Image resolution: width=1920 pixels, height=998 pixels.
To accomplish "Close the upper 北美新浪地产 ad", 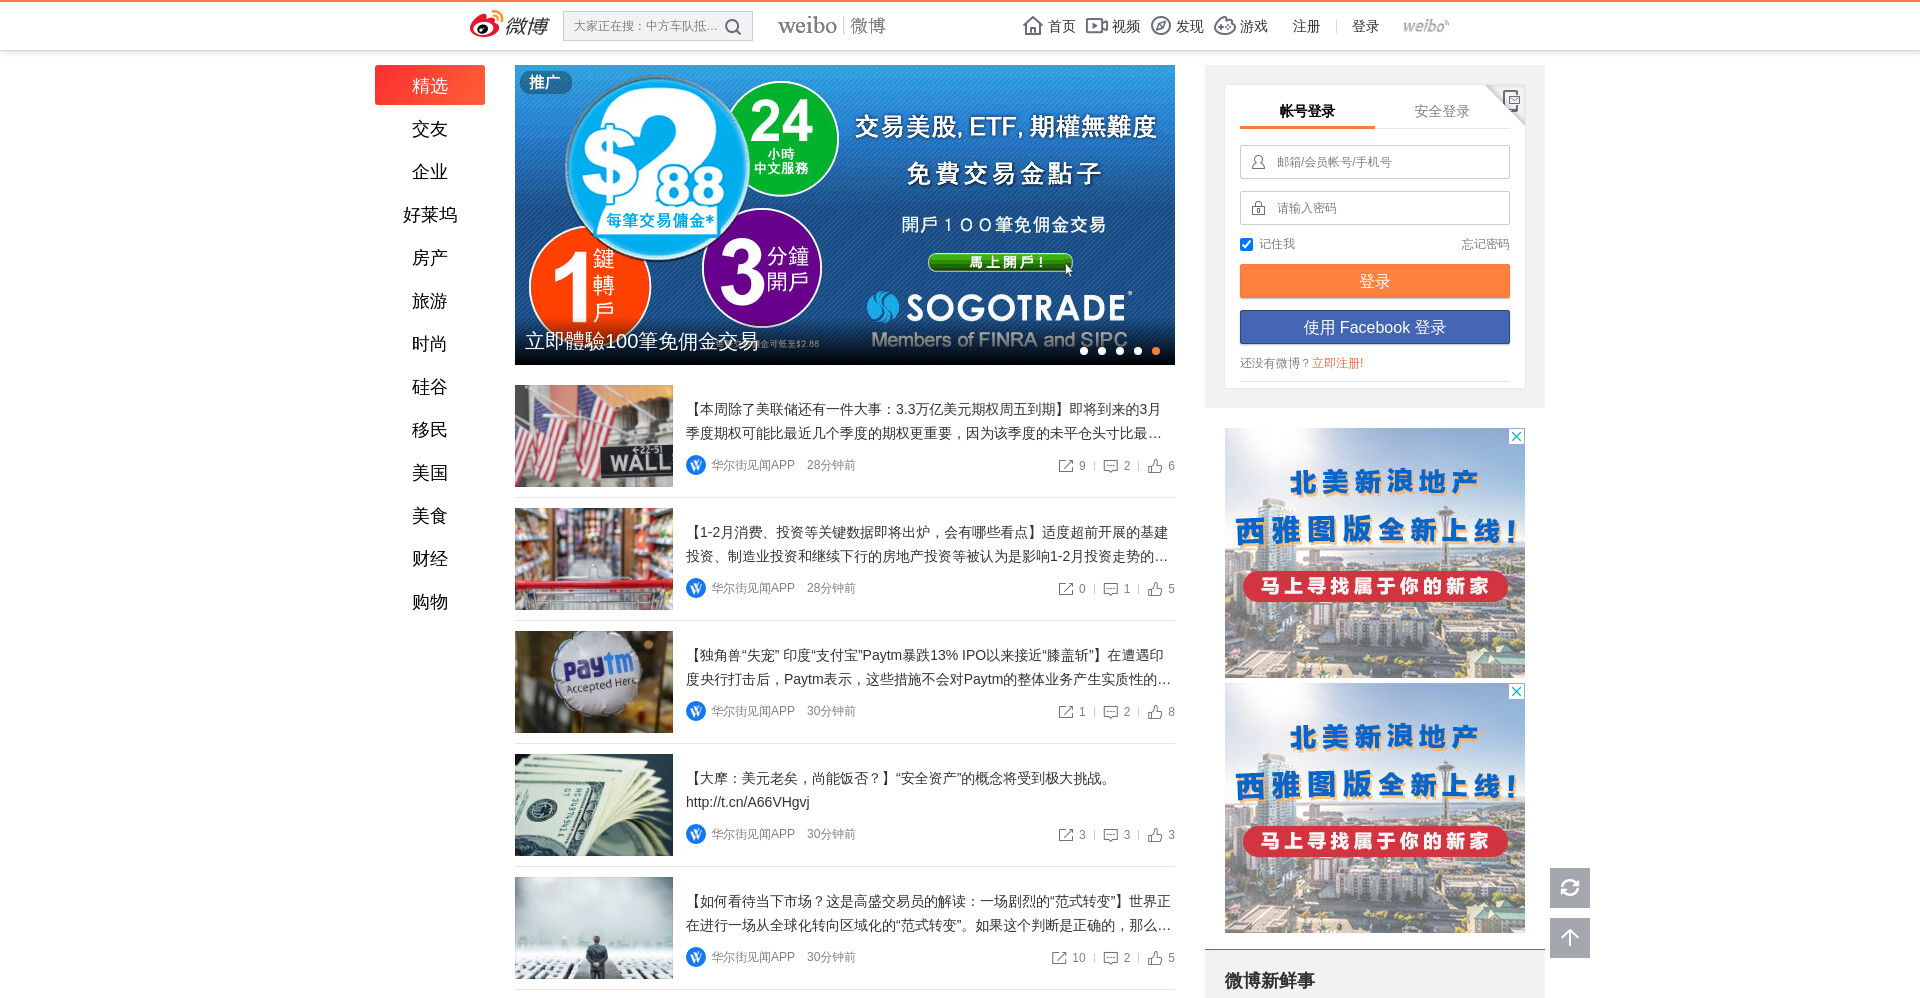I will click(x=1517, y=436).
